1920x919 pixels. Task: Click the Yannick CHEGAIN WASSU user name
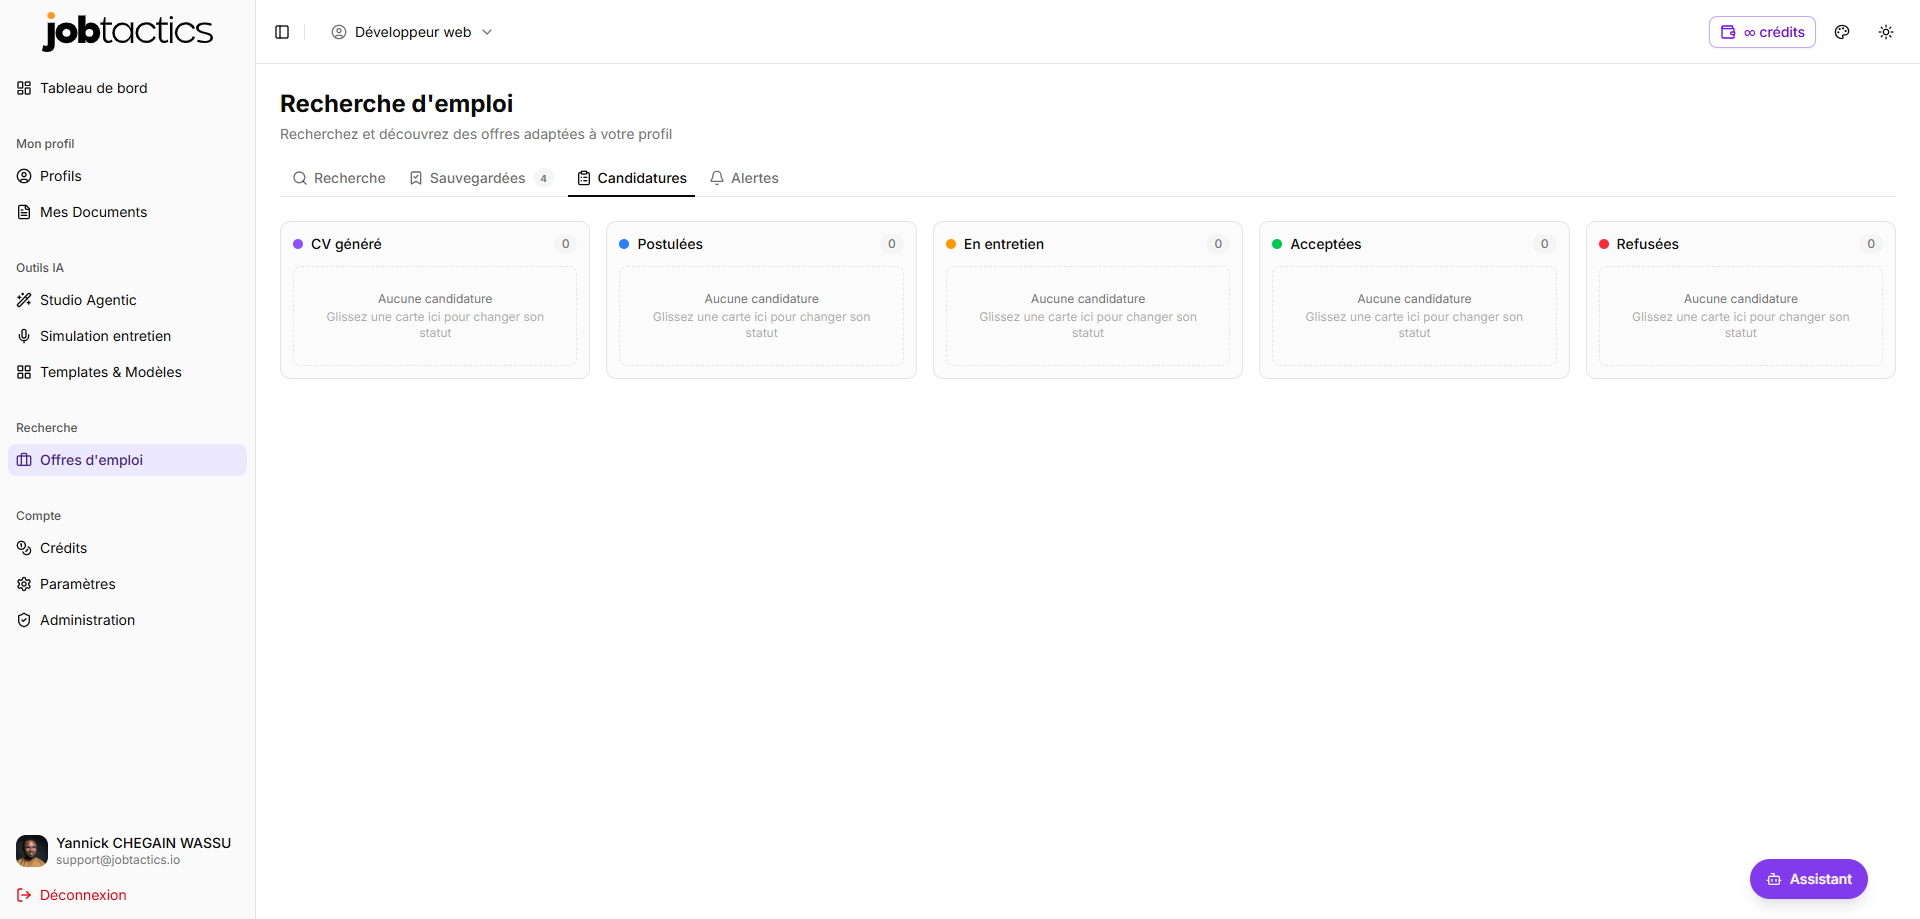(143, 843)
